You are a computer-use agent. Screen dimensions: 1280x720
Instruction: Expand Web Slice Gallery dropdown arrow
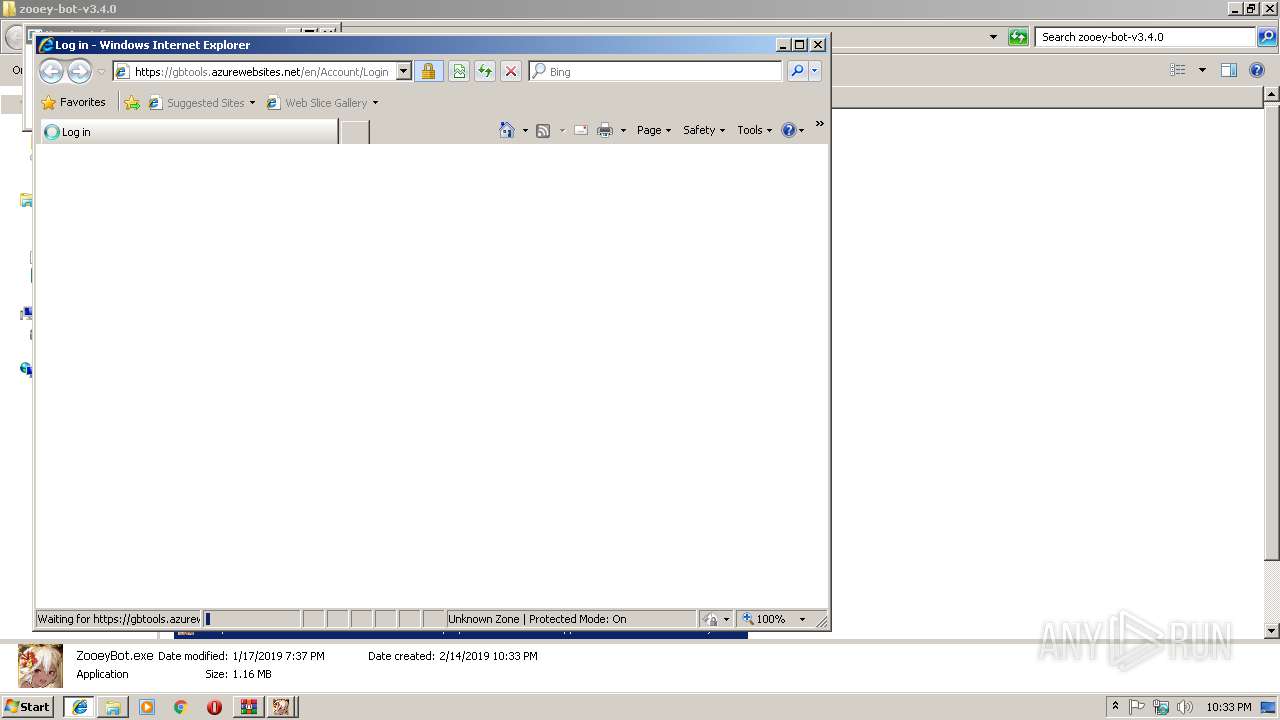click(x=375, y=103)
